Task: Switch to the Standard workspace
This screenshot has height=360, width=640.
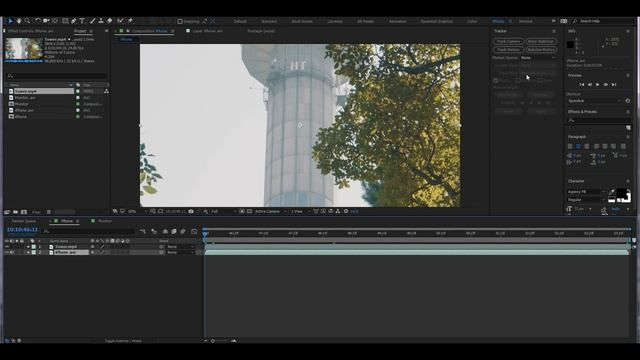Action: coord(269,21)
